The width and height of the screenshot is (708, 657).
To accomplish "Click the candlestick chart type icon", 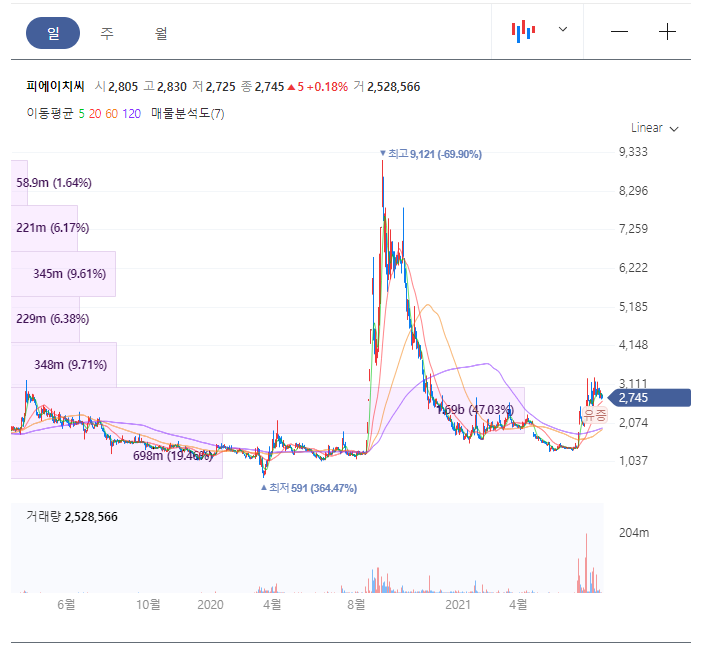I will click(523, 31).
